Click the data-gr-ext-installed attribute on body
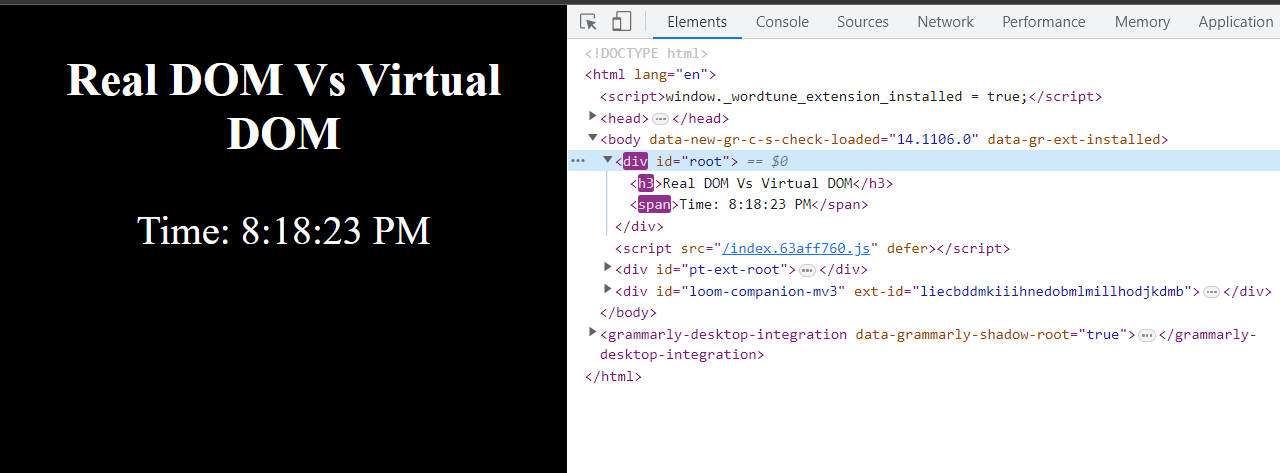The width and height of the screenshot is (1280, 473). 1073,140
